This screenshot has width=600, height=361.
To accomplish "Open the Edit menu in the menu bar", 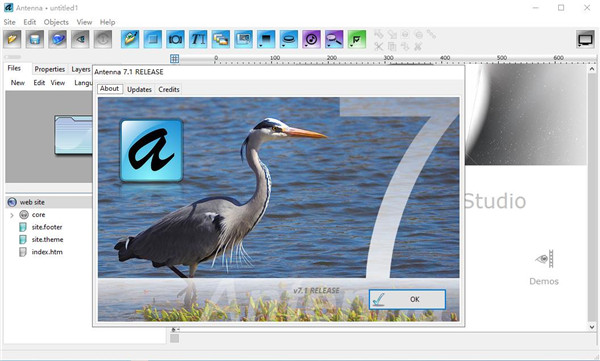I will pos(29,22).
